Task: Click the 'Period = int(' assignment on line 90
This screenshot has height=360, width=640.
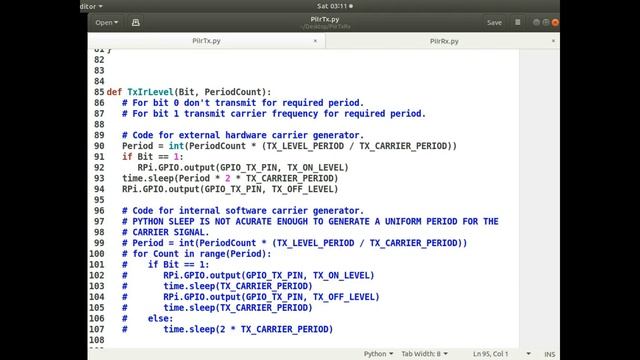Action: pos(289,146)
